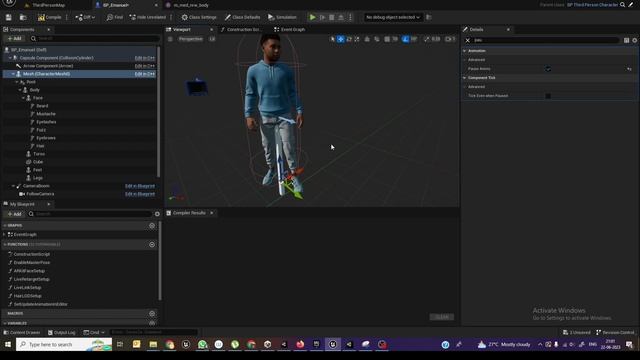Add a new graph with plus icon
Screen dimensions: 640x360
pos(152,225)
